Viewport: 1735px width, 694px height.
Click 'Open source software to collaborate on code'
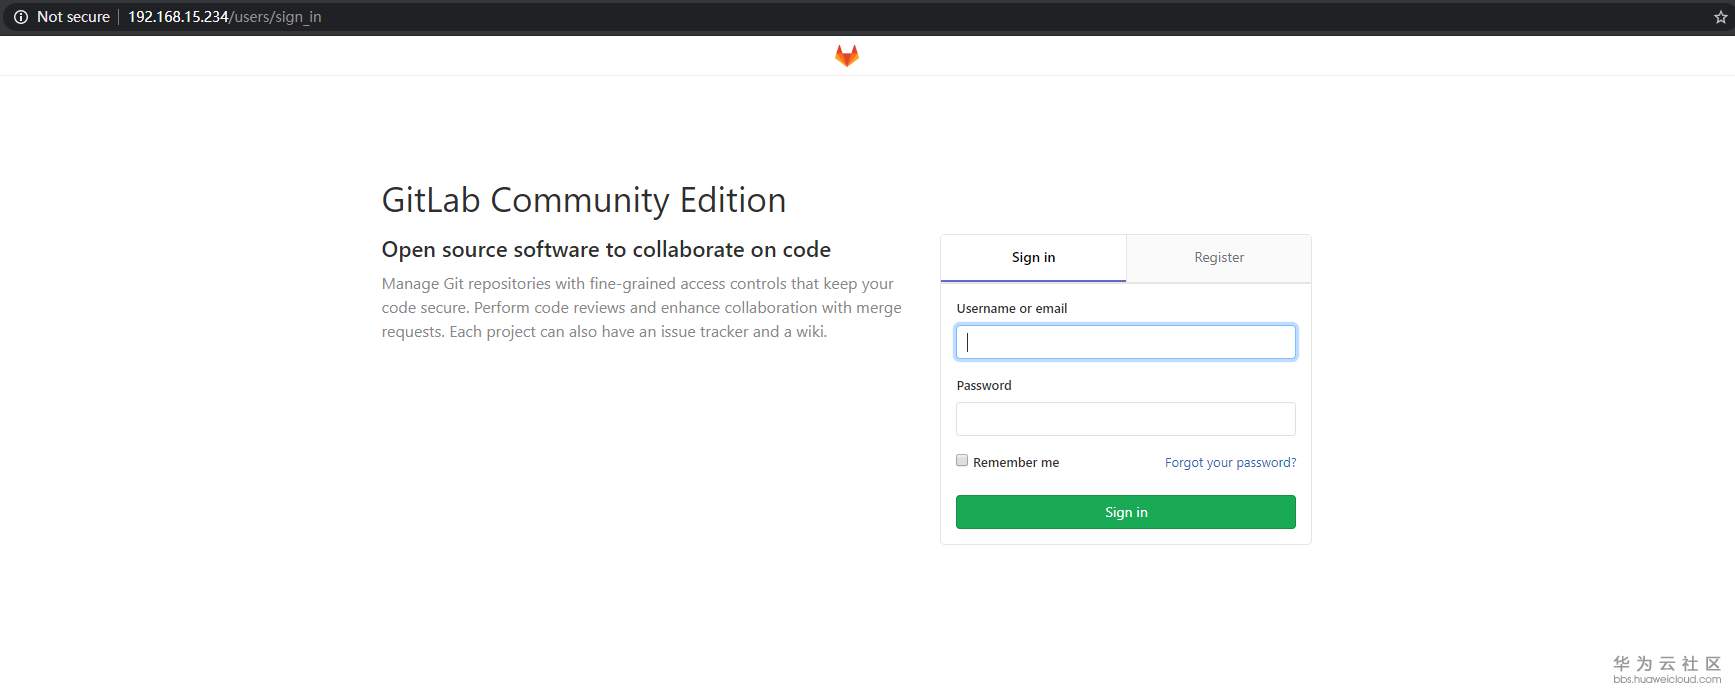606,249
